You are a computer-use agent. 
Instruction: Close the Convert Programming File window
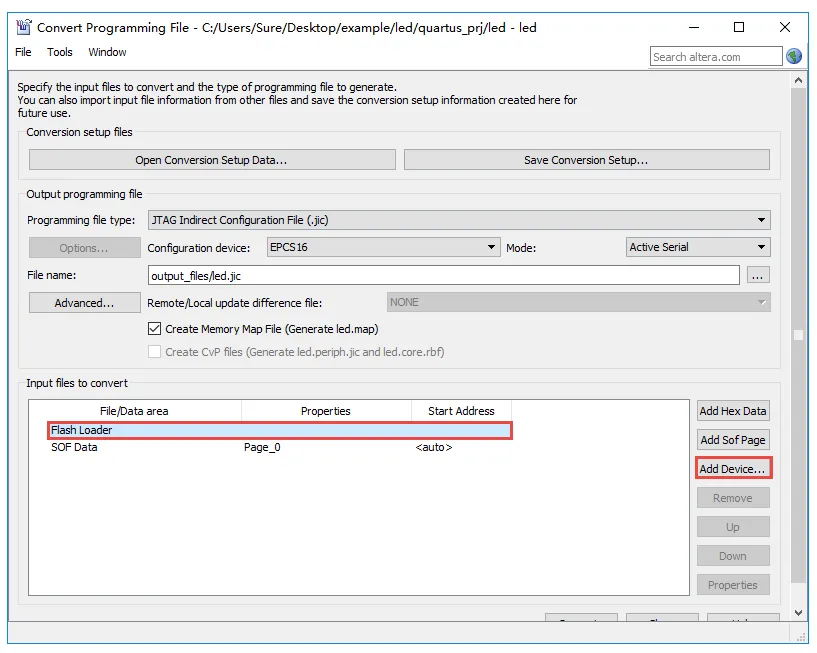(x=785, y=27)
